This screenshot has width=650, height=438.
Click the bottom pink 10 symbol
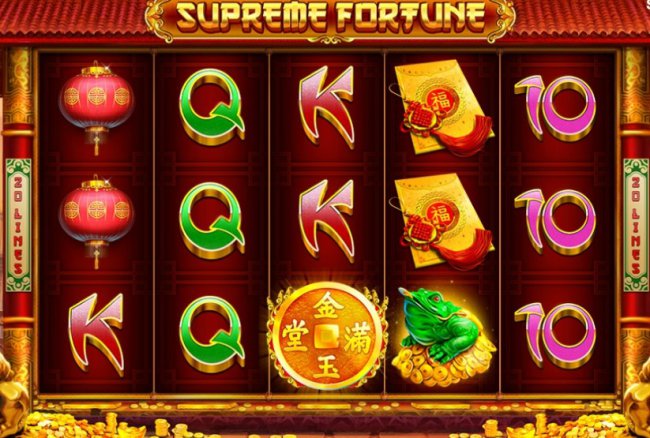tap(555, 335)
